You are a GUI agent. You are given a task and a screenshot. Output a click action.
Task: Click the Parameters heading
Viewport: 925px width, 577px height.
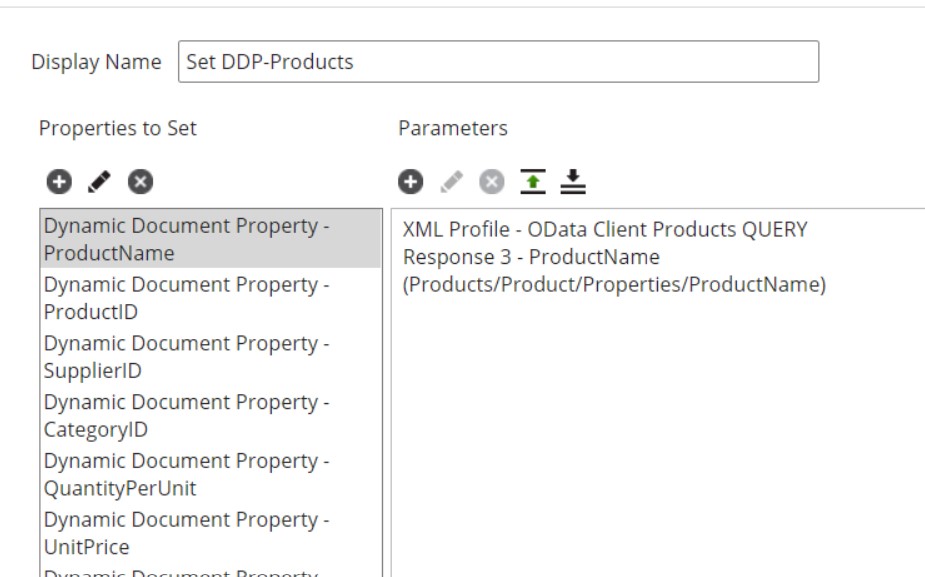point(452,128)
